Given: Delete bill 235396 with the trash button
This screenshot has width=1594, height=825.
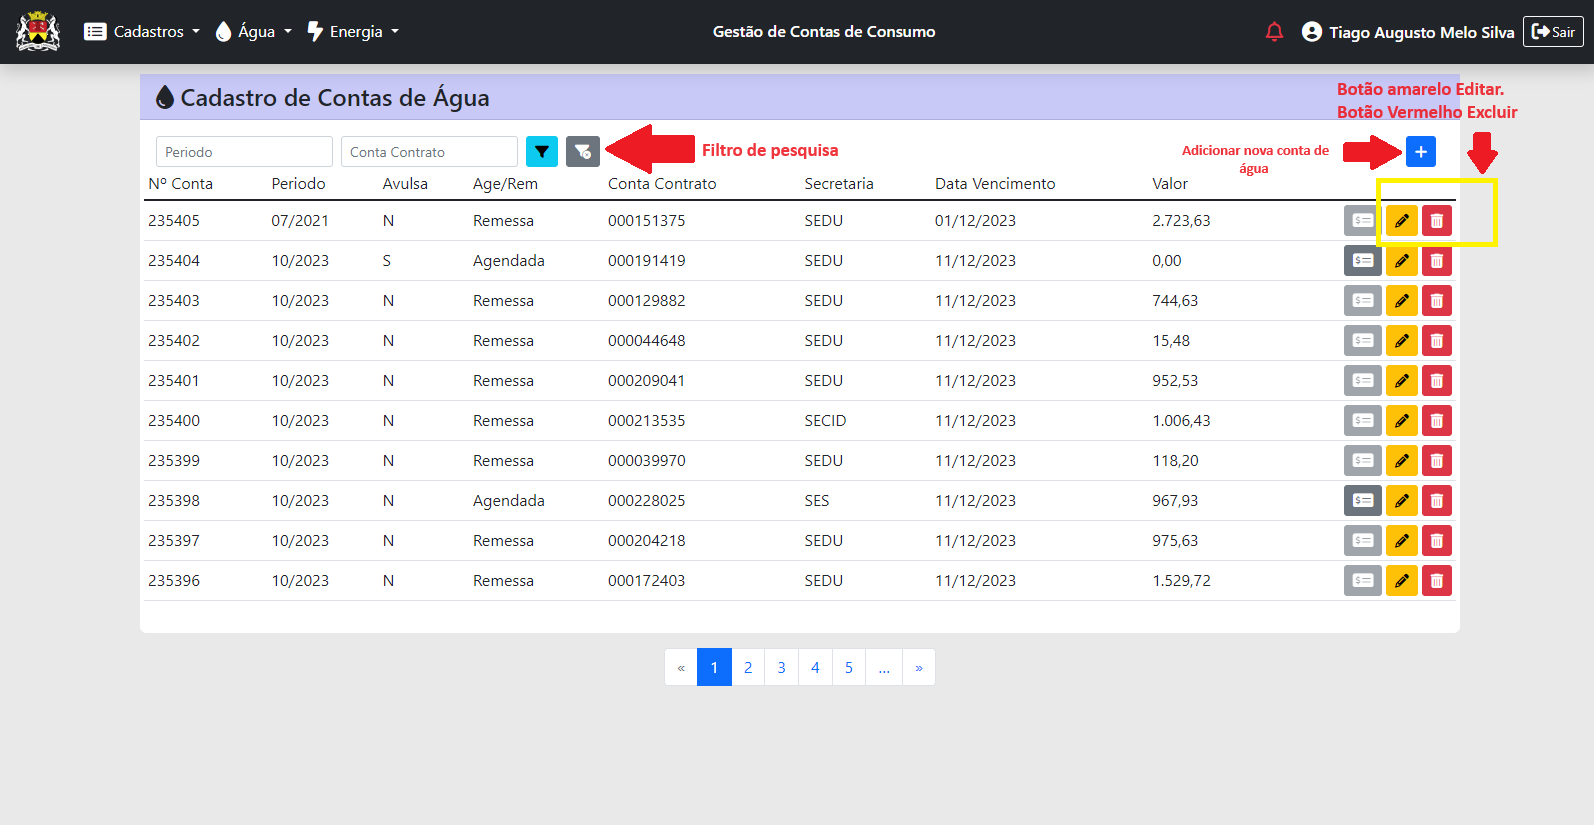Looking at the screenshot, I should pyautogui.click(x=1437, y=580).
